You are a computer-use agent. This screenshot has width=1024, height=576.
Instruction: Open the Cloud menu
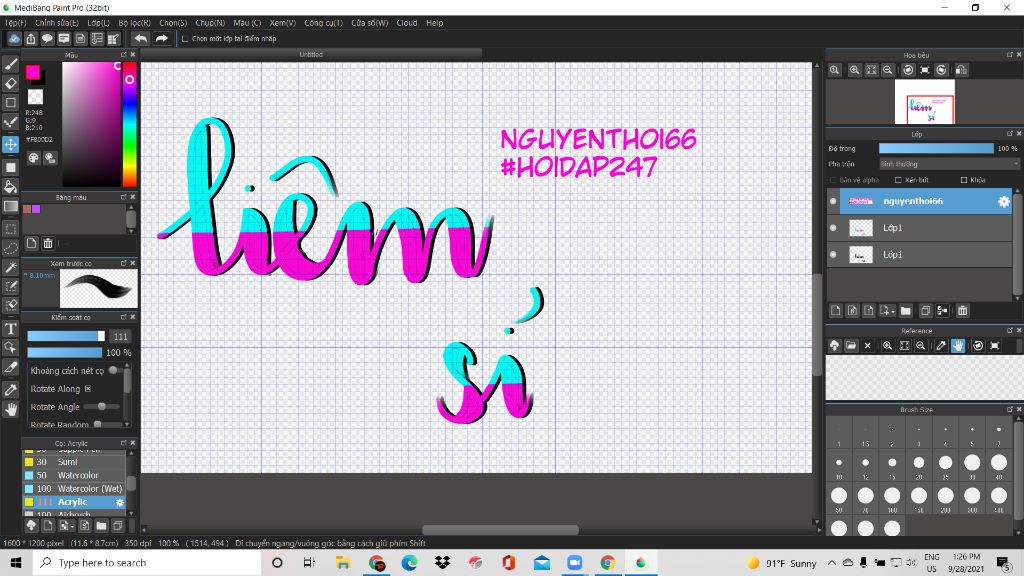407,23
